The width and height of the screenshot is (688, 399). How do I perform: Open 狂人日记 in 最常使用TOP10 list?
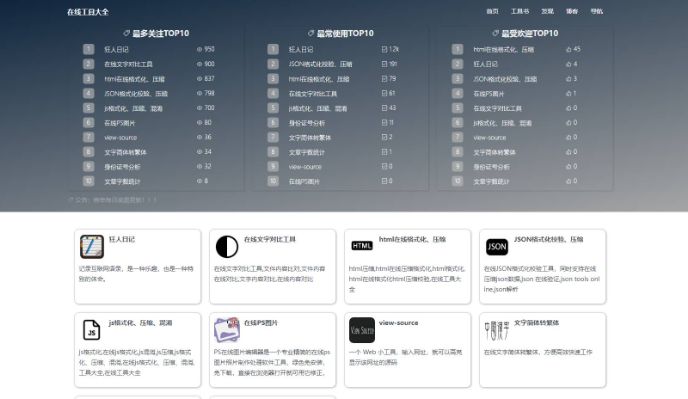[301, 50]
